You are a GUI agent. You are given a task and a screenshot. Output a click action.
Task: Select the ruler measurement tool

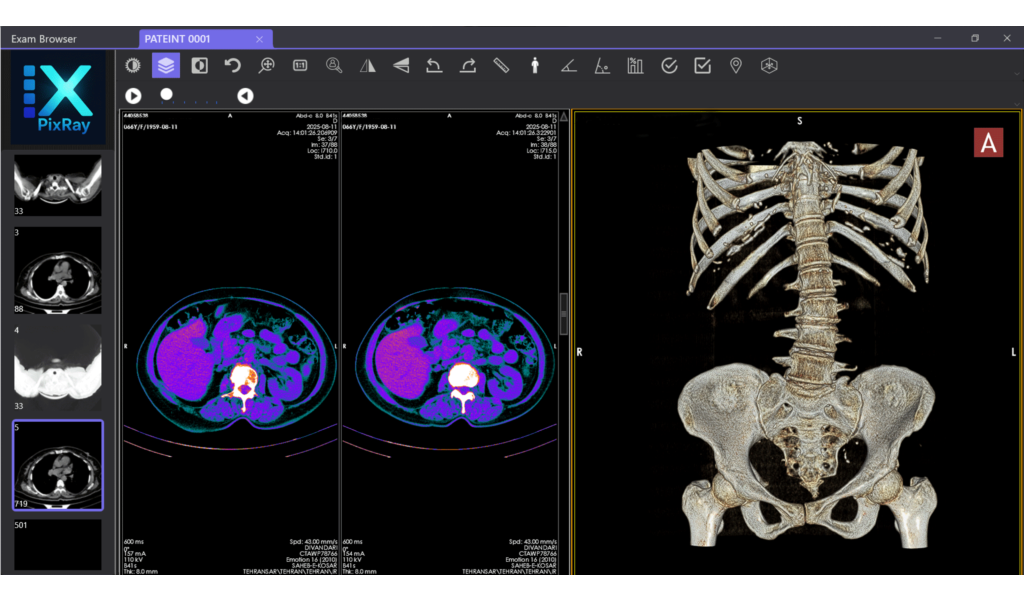[501, 65]
